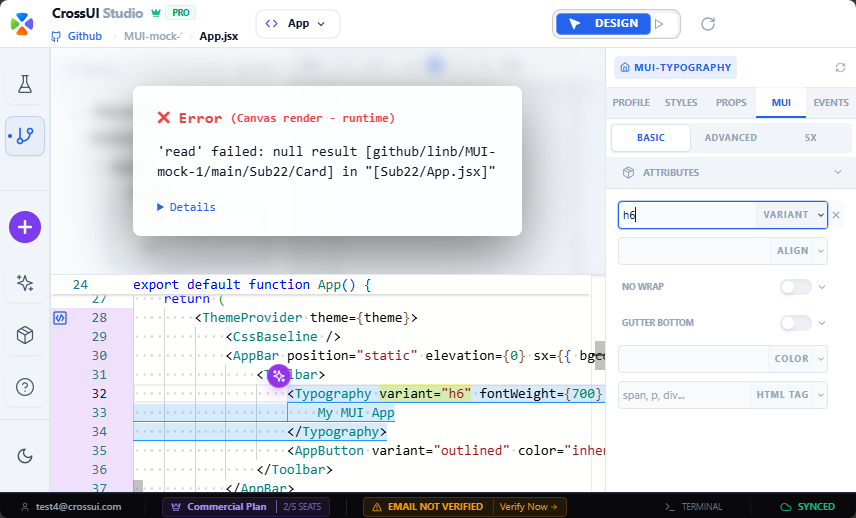Select the MUI tab
This screenshot has width=856, height=518.
coord(781,103)
